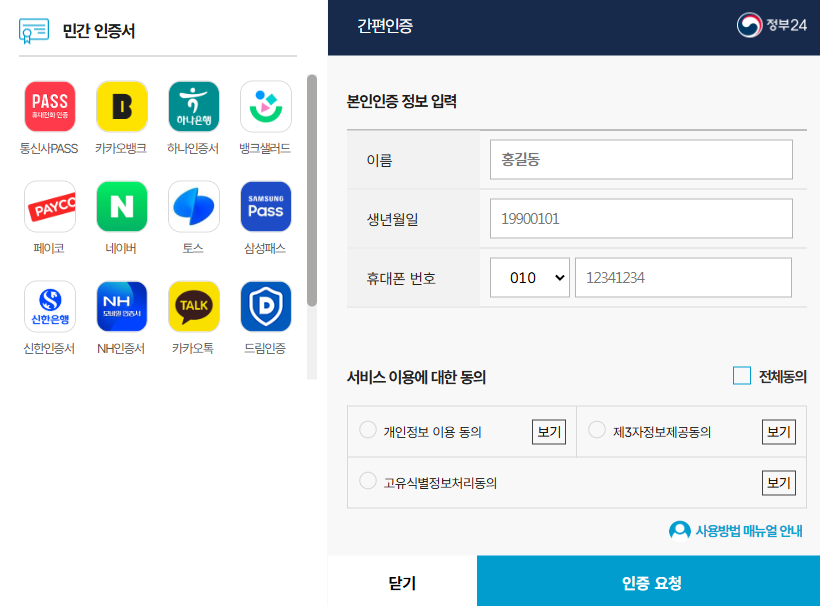Viewport: 820px width, 606px height.
Task: Pick the 뱅크샐러드 certificate icon
Action: (266, 106)
